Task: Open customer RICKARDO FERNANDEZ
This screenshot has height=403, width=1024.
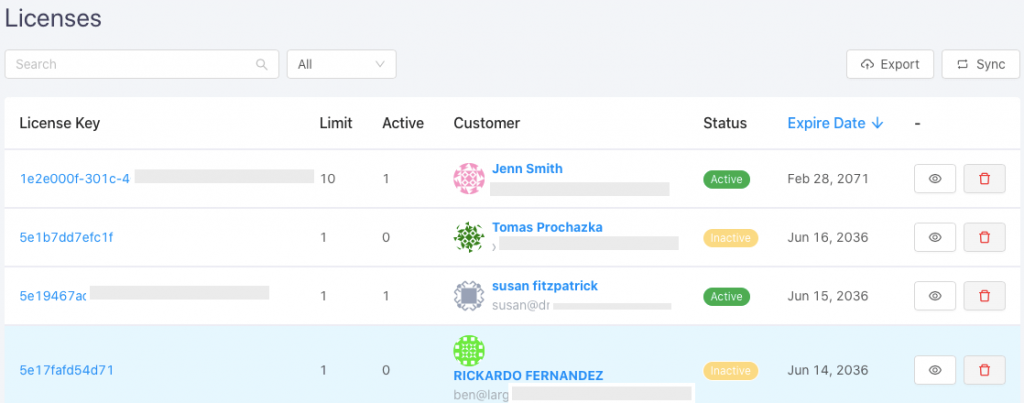Action: coord(528,376)
